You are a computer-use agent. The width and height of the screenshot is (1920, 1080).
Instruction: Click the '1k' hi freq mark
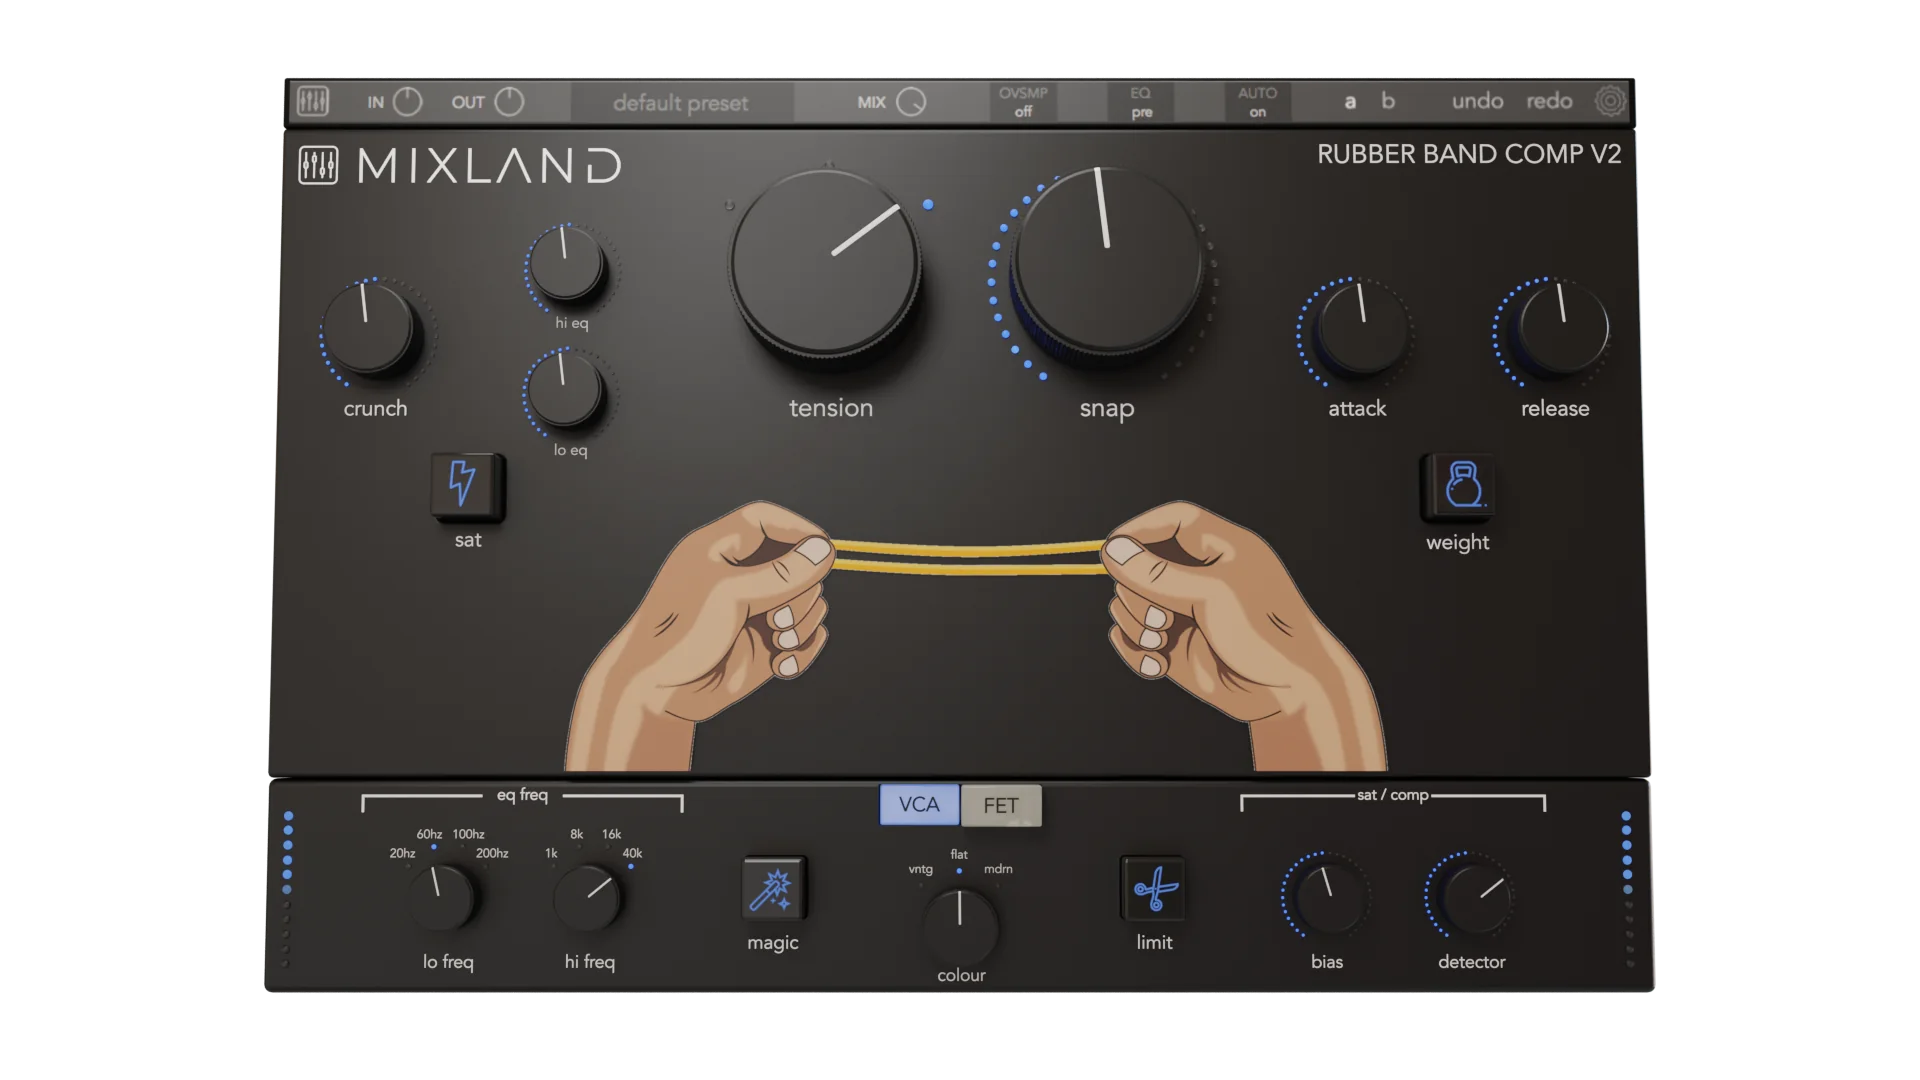[551, 853]
